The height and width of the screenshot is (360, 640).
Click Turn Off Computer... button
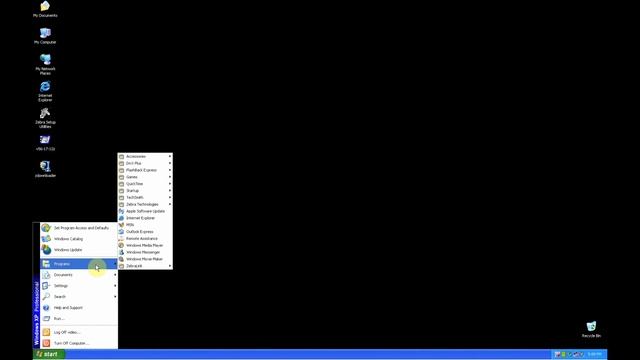point(79,343)
